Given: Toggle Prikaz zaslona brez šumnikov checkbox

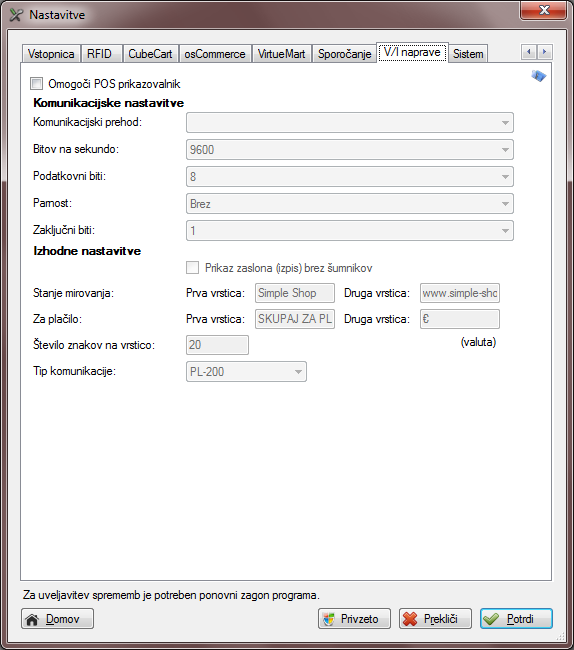Looking at the screenshot, I should coord(192,268).
